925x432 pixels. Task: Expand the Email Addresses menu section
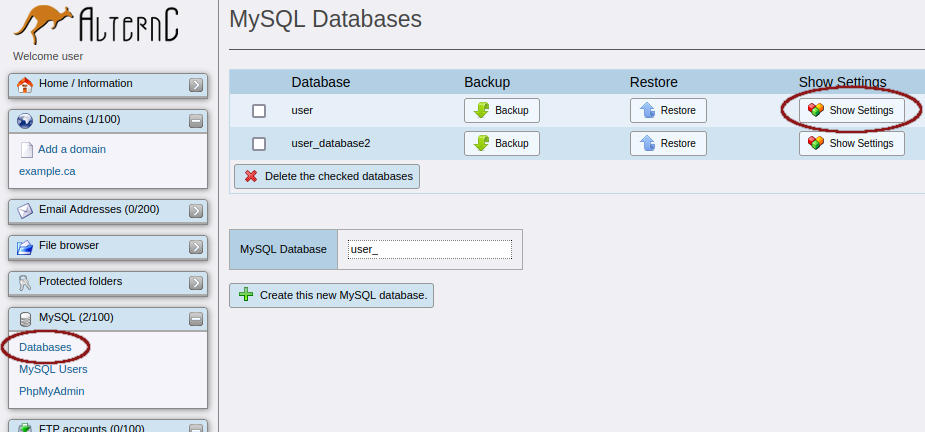[196, 211]
